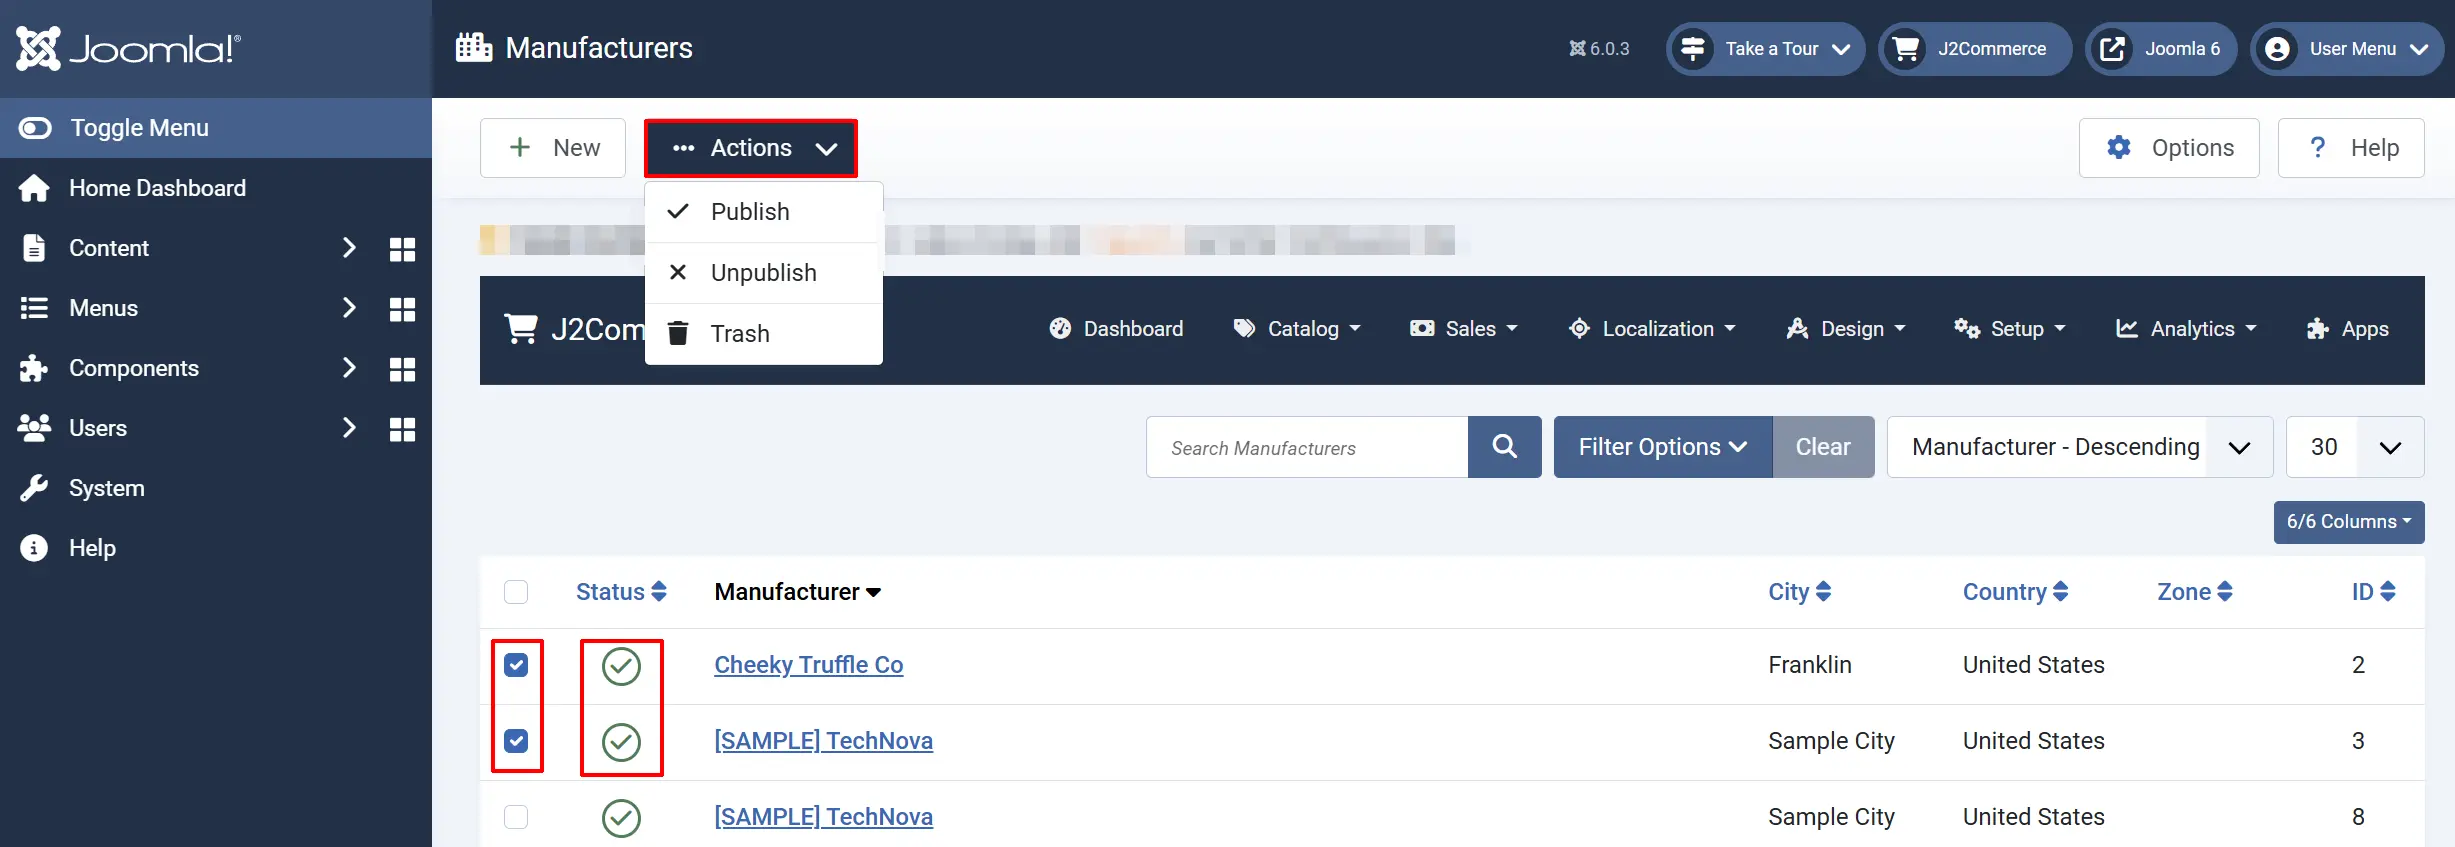Click the Manufacturers factory title icon
This screenshot has height=847, width=2455.
coord(474,47)
